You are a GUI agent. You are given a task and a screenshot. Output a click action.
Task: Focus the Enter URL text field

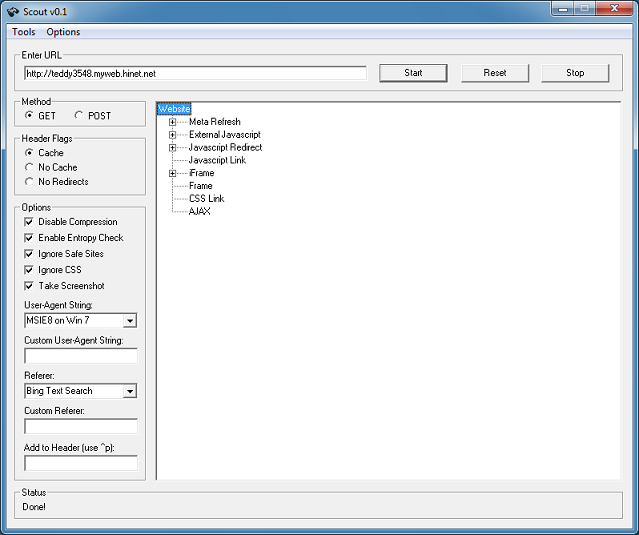[195, 73]
